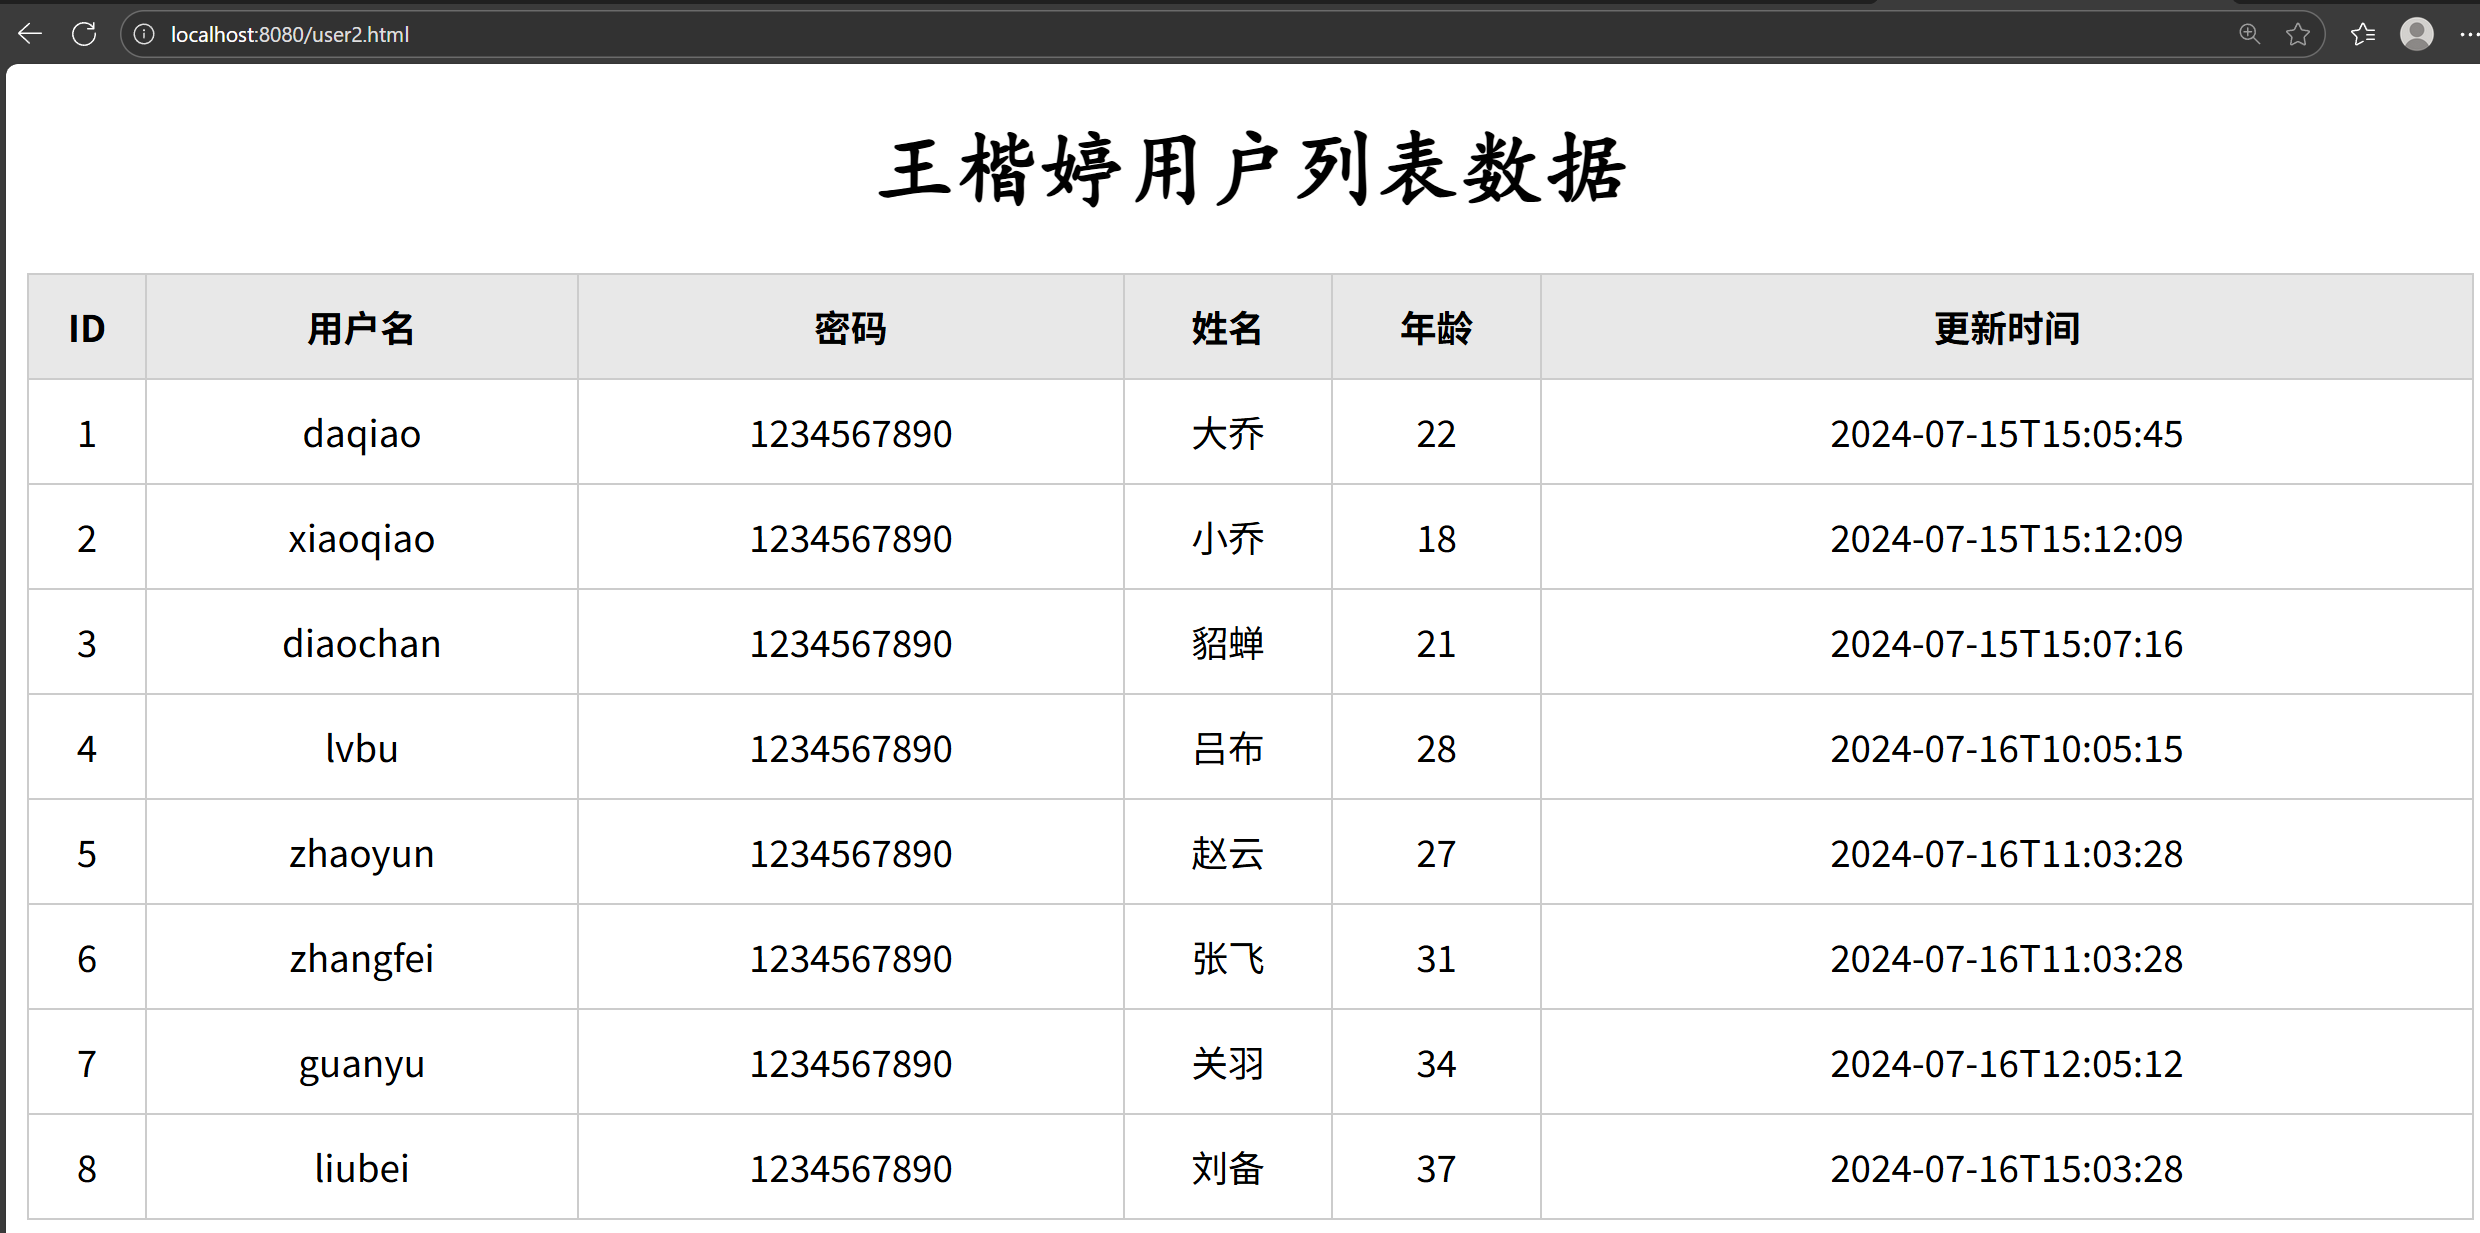Image resolution: width=2480 pixels, height=1233 pixels.
Task: Click the 密码 column header
Action: [x=850, y=328]
